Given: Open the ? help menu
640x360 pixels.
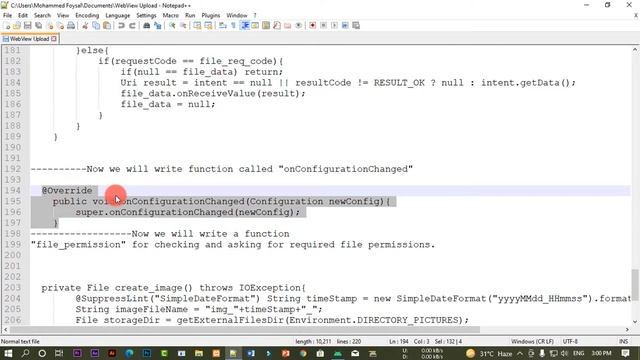Looking at the screenshot, I should point(255,16).
